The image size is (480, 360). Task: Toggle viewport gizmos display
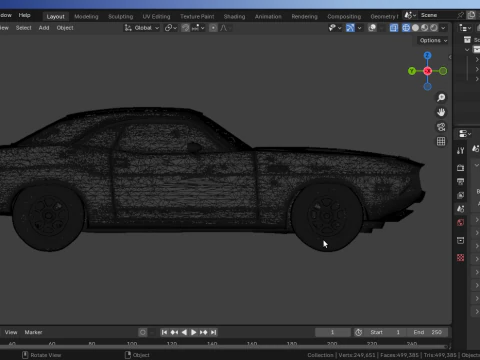click(x=350, y=28)
